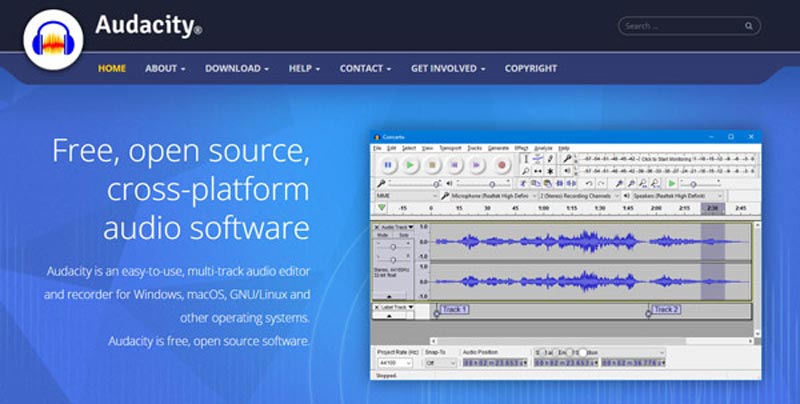Click the Trim audio icon
Screen dimensions: 800x404
click(x=559, y=184)
